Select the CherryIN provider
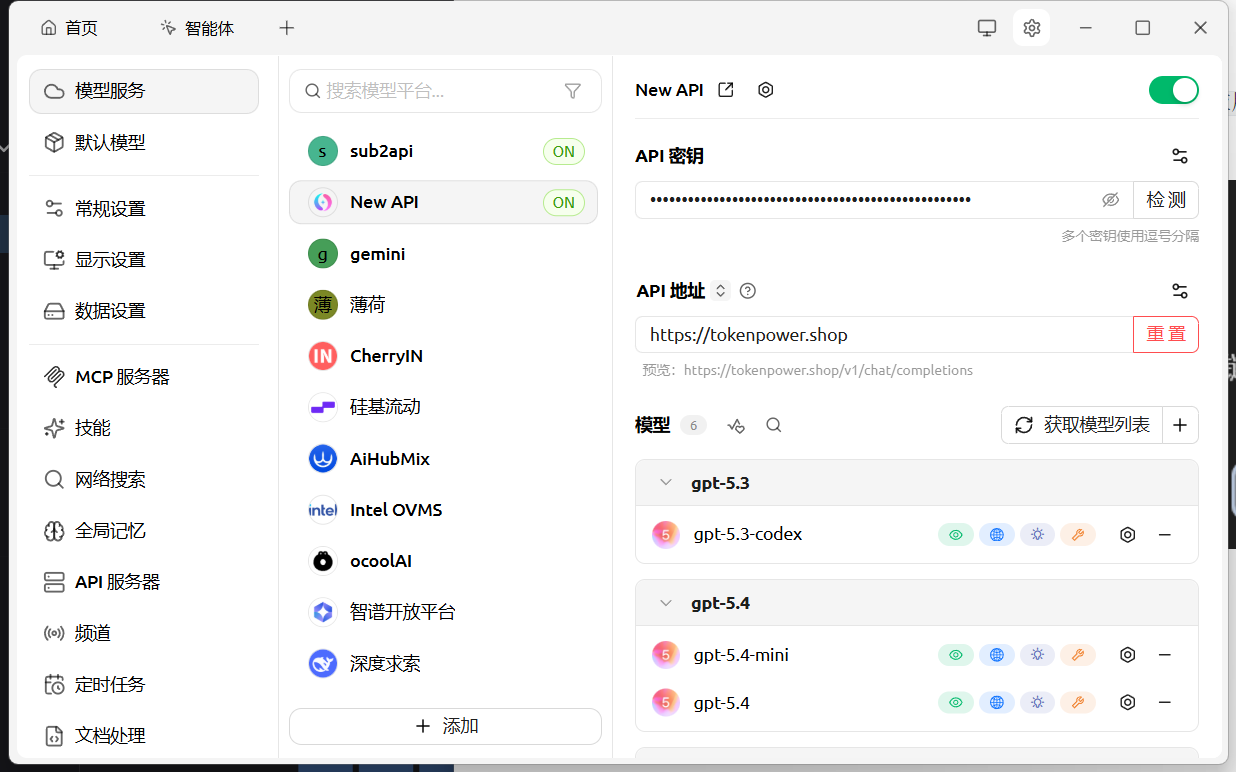The image size is (1236, 772). 443,356
